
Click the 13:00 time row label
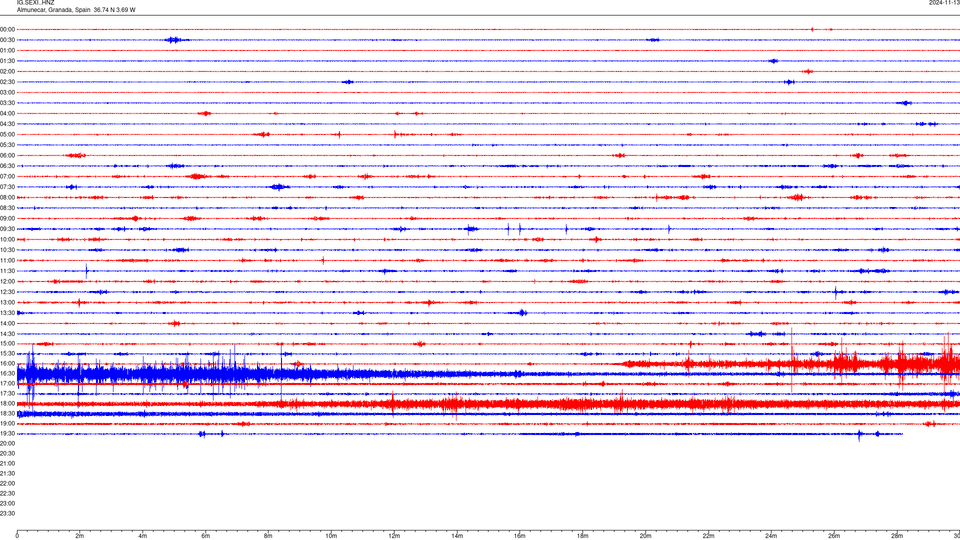click(x=7, y=302)
